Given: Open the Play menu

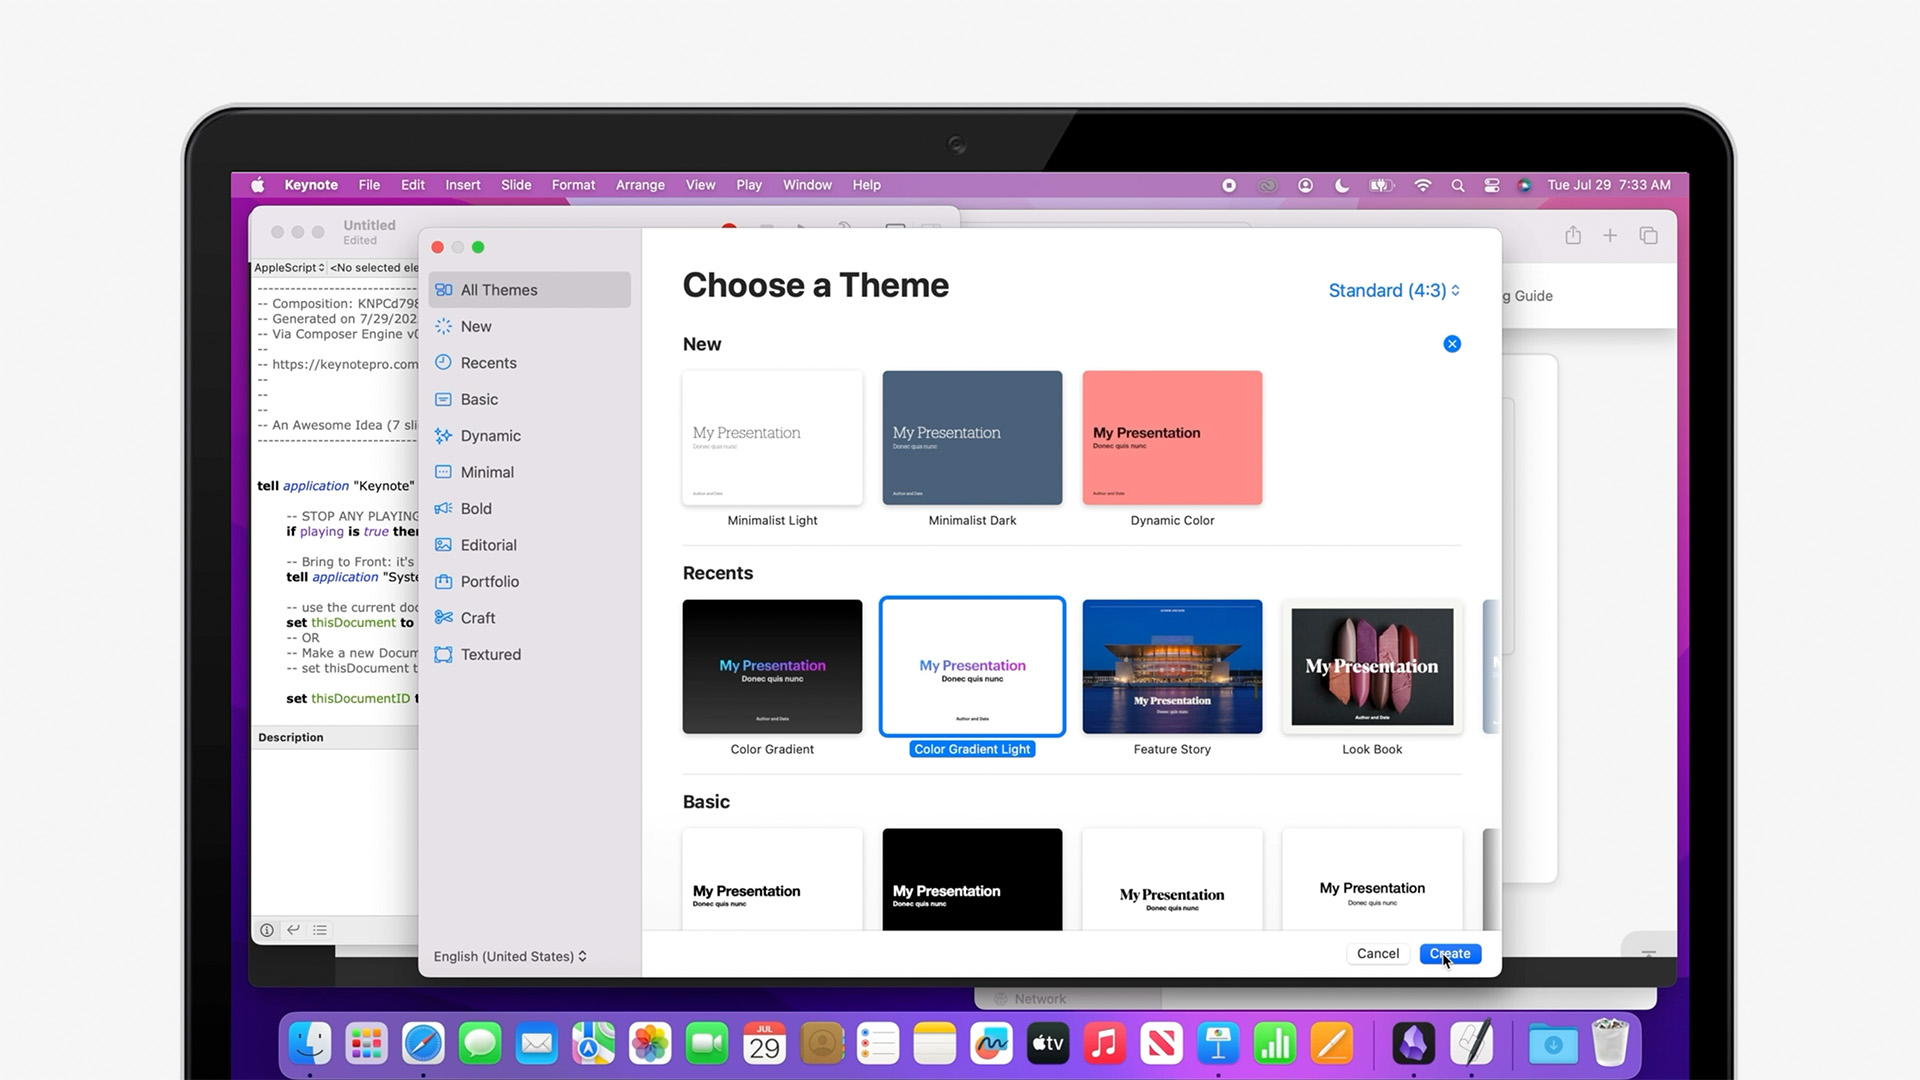Looking at the screenshot, I should point(749,185).
